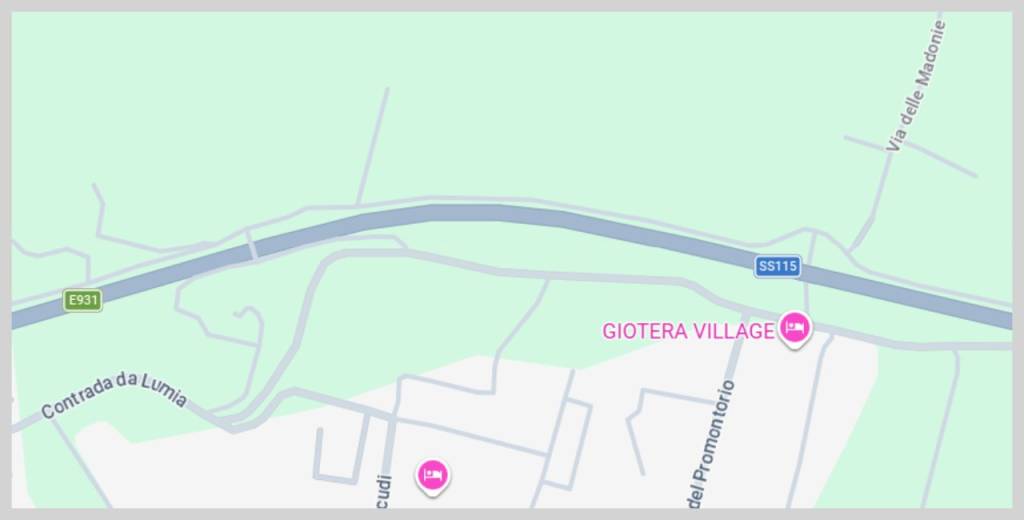Click the rectangular street loop left of del Promontorio

pos(567,444)
